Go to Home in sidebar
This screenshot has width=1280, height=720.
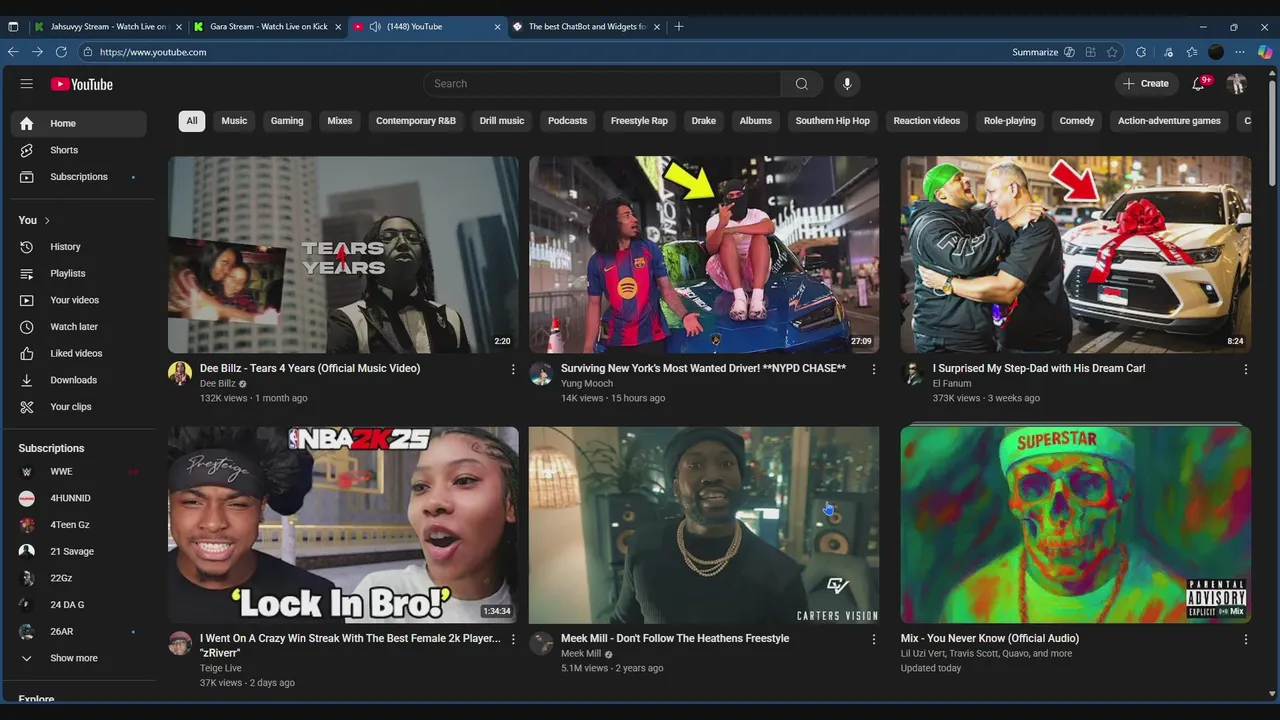click(x=79, y=124)
